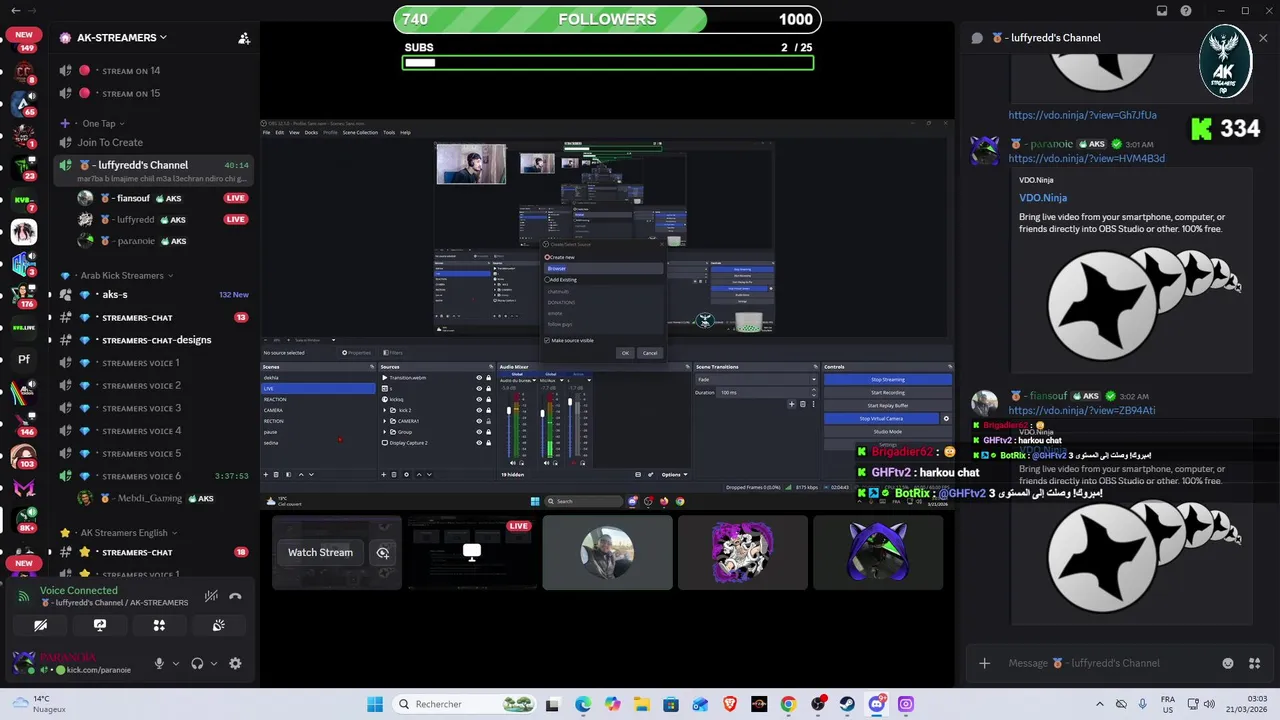This screenshot has width=1280, height=720.
Task: Open luffyredd's Channel in the channel list
Action: pyautogui.click(x=154, y=171)
